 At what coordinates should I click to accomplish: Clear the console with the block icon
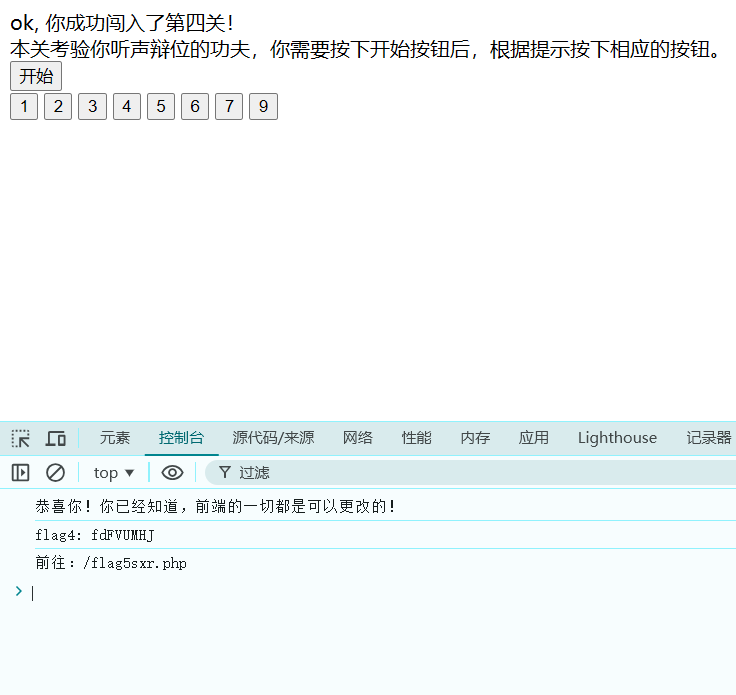[56, 473]
